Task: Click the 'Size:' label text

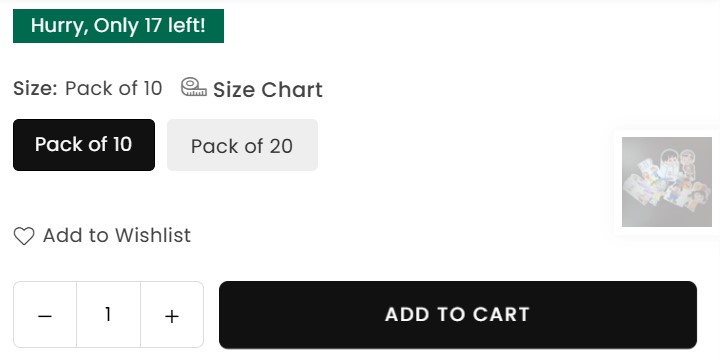Action: pyautogui.click(x=35, y=88)
